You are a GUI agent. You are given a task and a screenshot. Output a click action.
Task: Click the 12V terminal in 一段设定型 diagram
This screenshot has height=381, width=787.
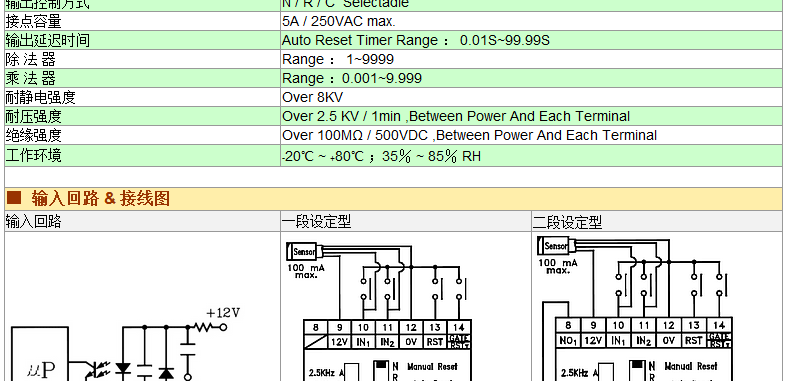(x=340, y=342)
